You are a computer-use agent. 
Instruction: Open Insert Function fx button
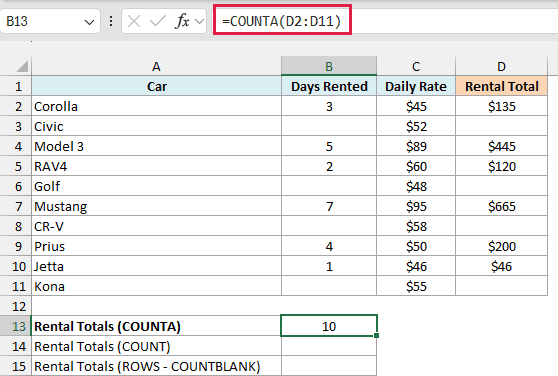pyautogui.click(x=182, y=21)
